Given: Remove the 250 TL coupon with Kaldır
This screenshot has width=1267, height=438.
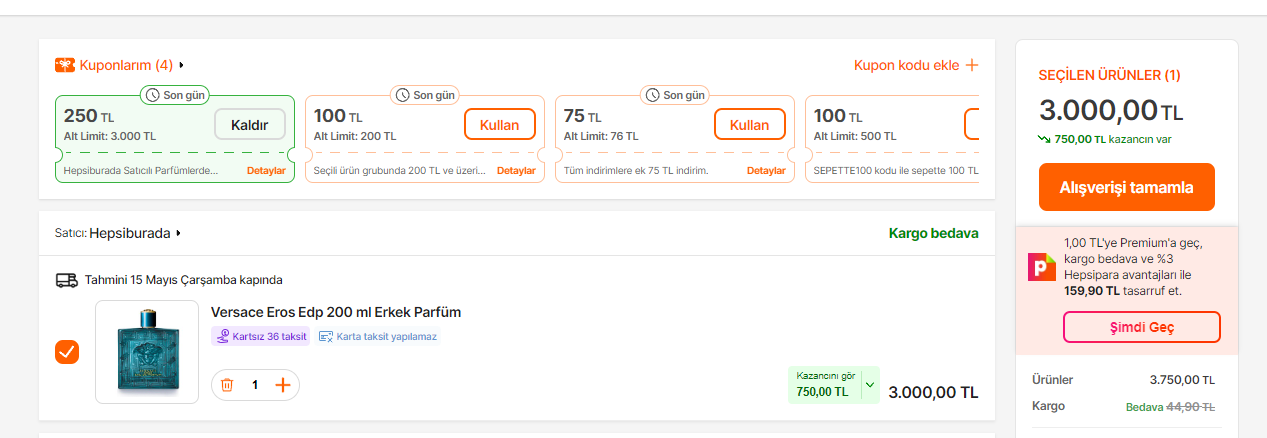Looking at the screenshot, I should (x=250, y=124).
